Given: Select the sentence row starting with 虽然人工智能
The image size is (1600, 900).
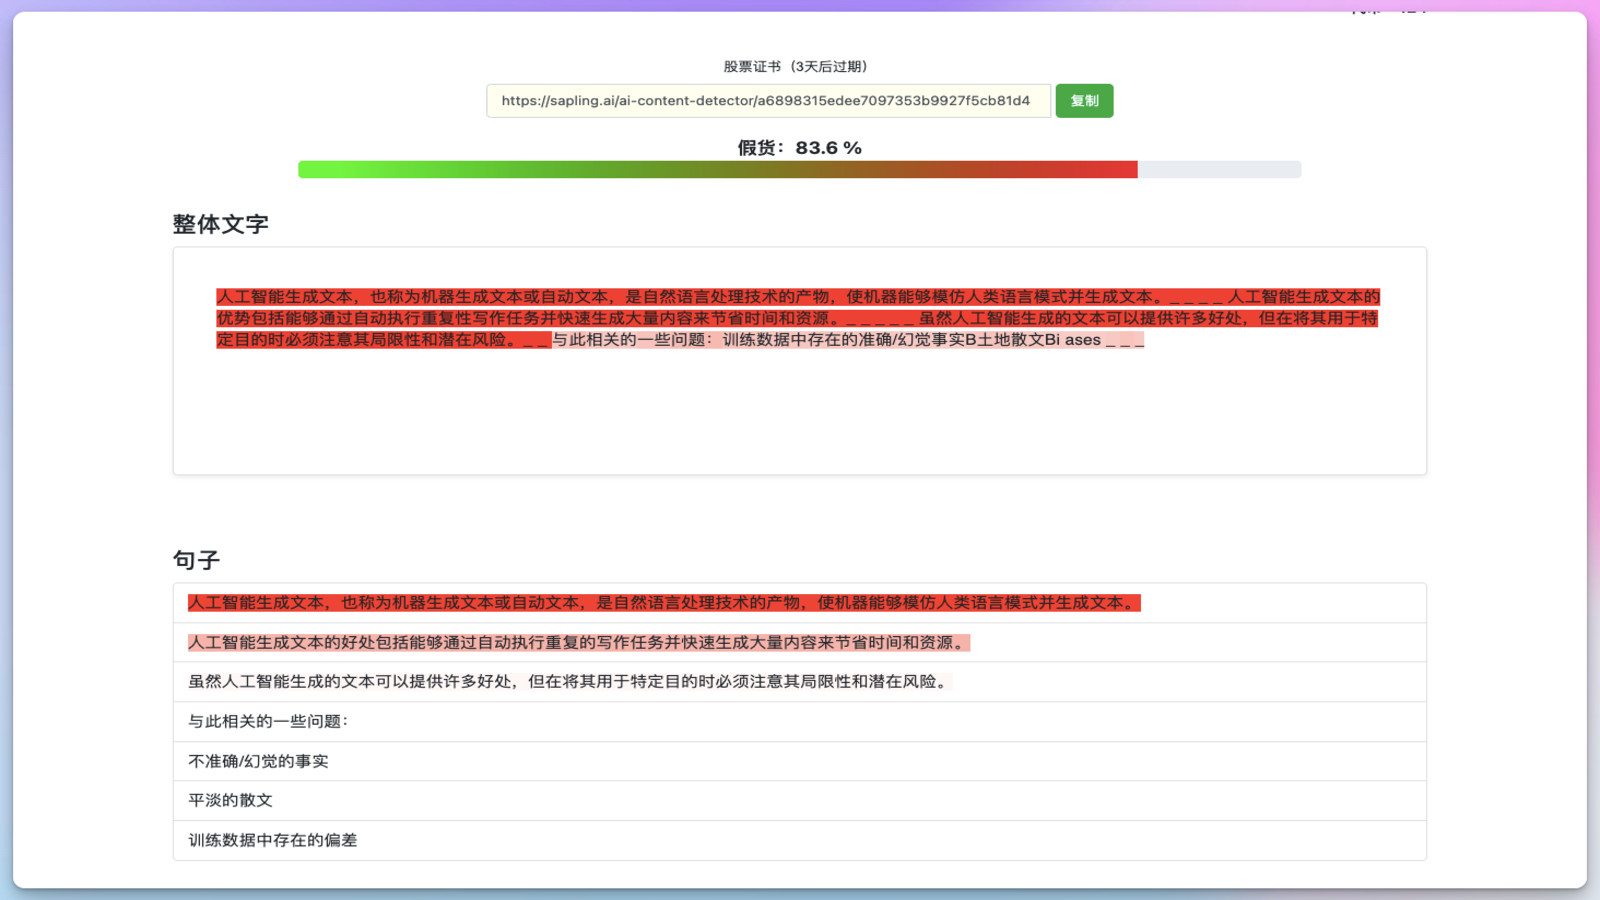Looking at the screenshot, I should pyautogui.click(x=568, y=682).
